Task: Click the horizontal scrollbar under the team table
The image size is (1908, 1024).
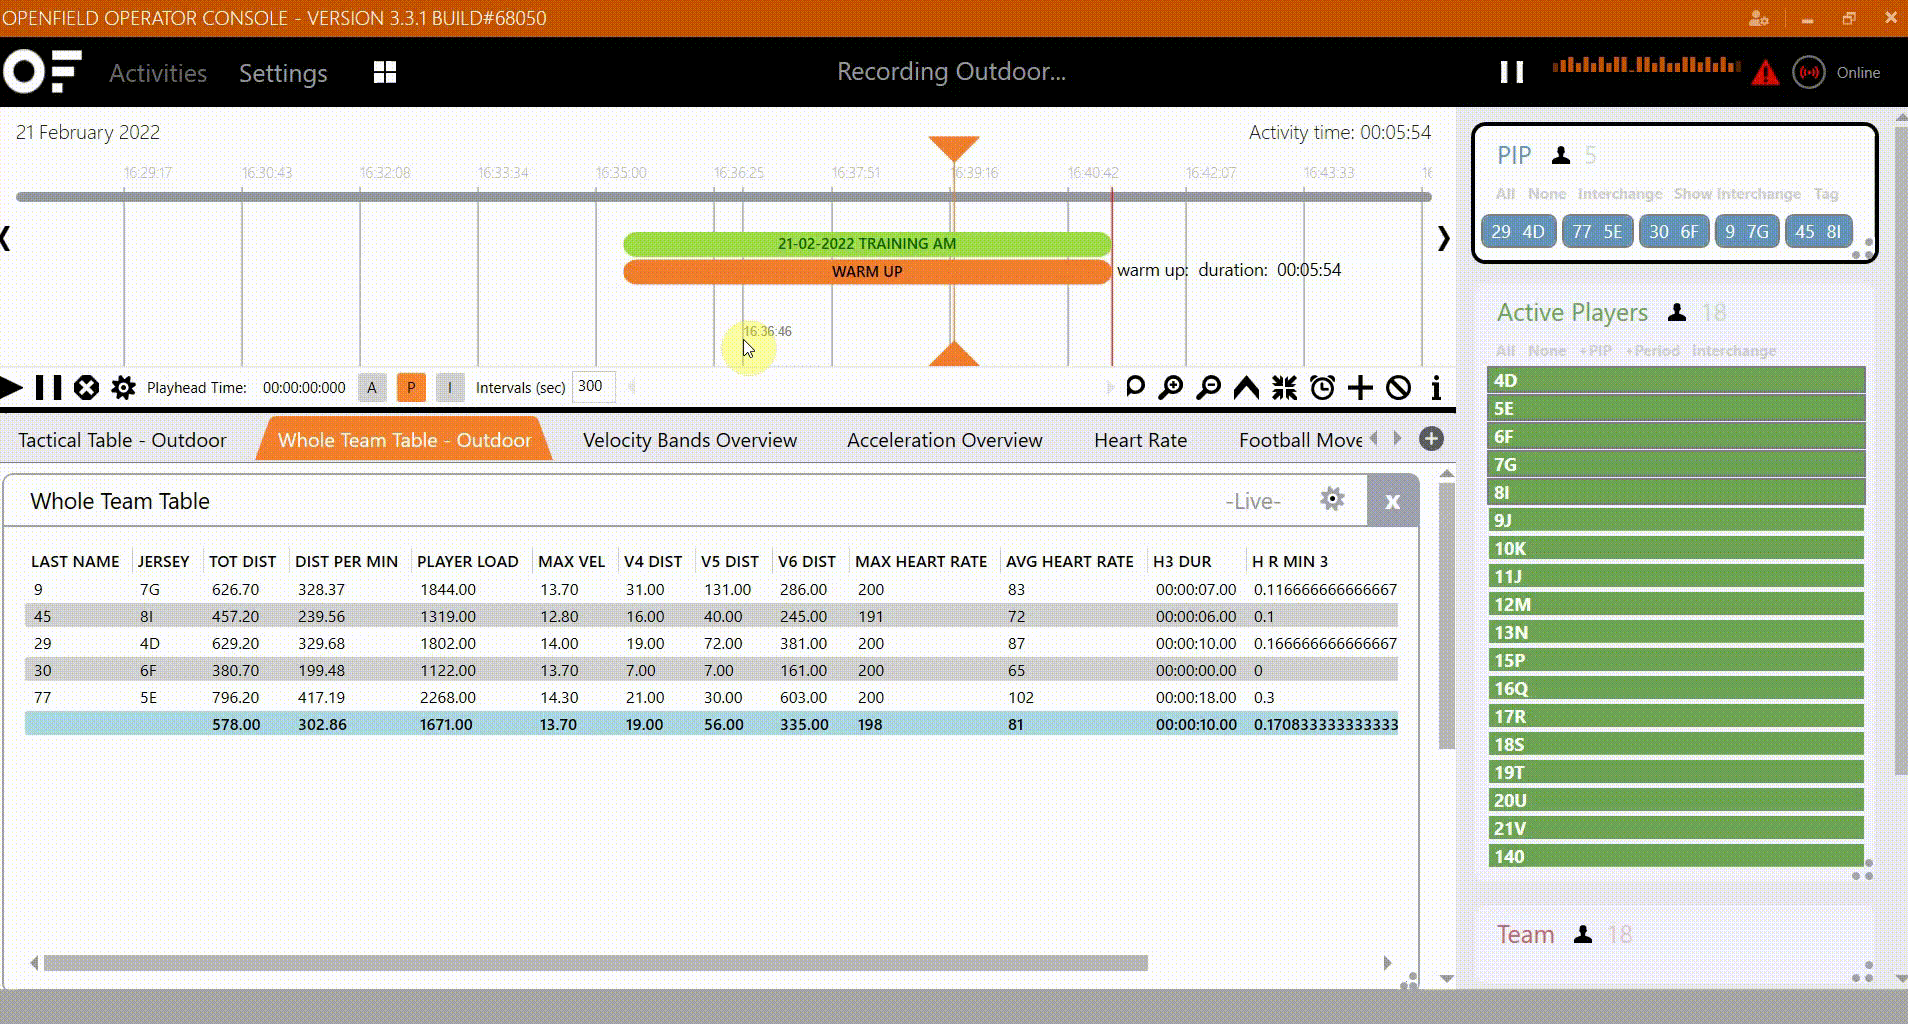Action: 596,963
